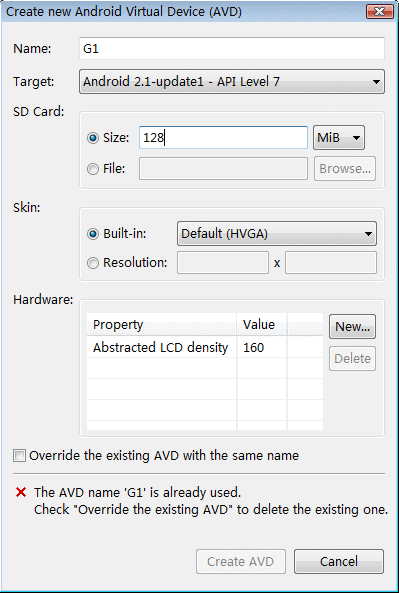The width and height of the screenshot is (399, 593).
Task: Click the Property column header
Action: pyautogui.click(x=161, y=324)
